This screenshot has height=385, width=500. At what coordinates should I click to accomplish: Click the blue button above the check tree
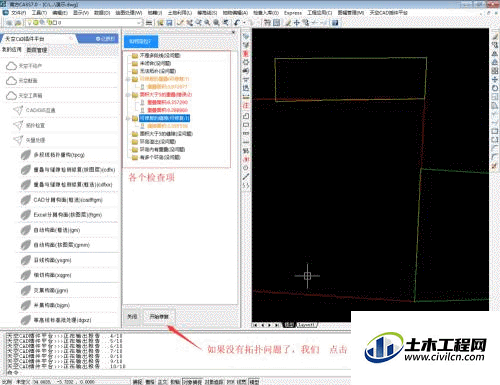coord(140,42)
